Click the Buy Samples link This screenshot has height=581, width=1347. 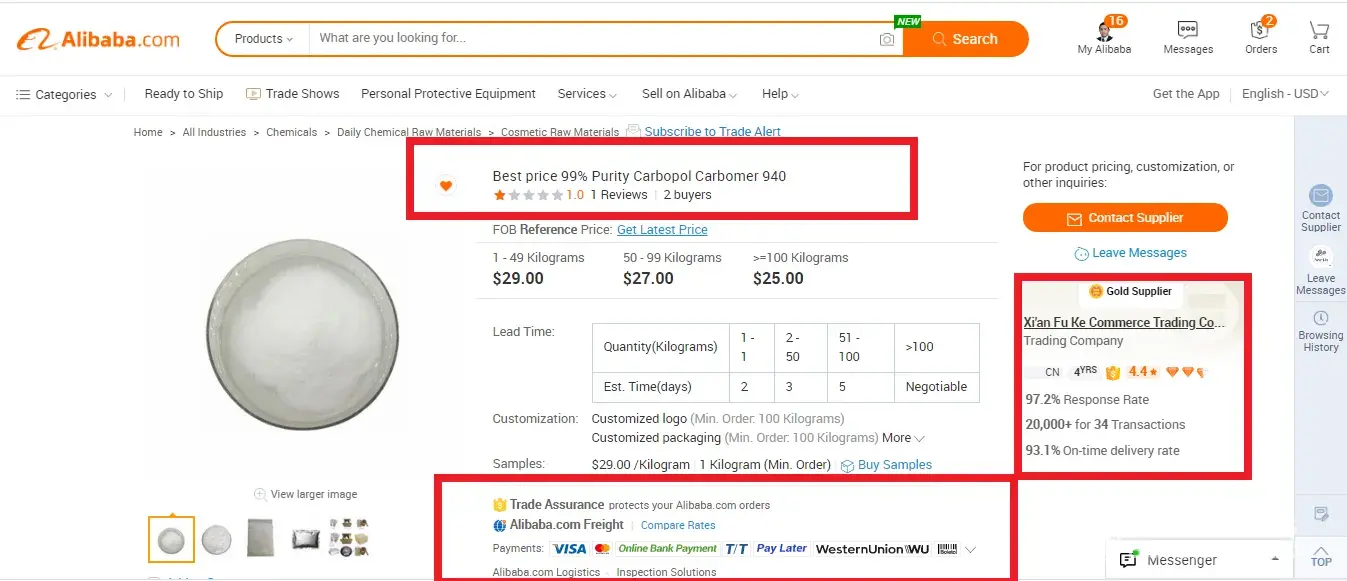(894, 465)
